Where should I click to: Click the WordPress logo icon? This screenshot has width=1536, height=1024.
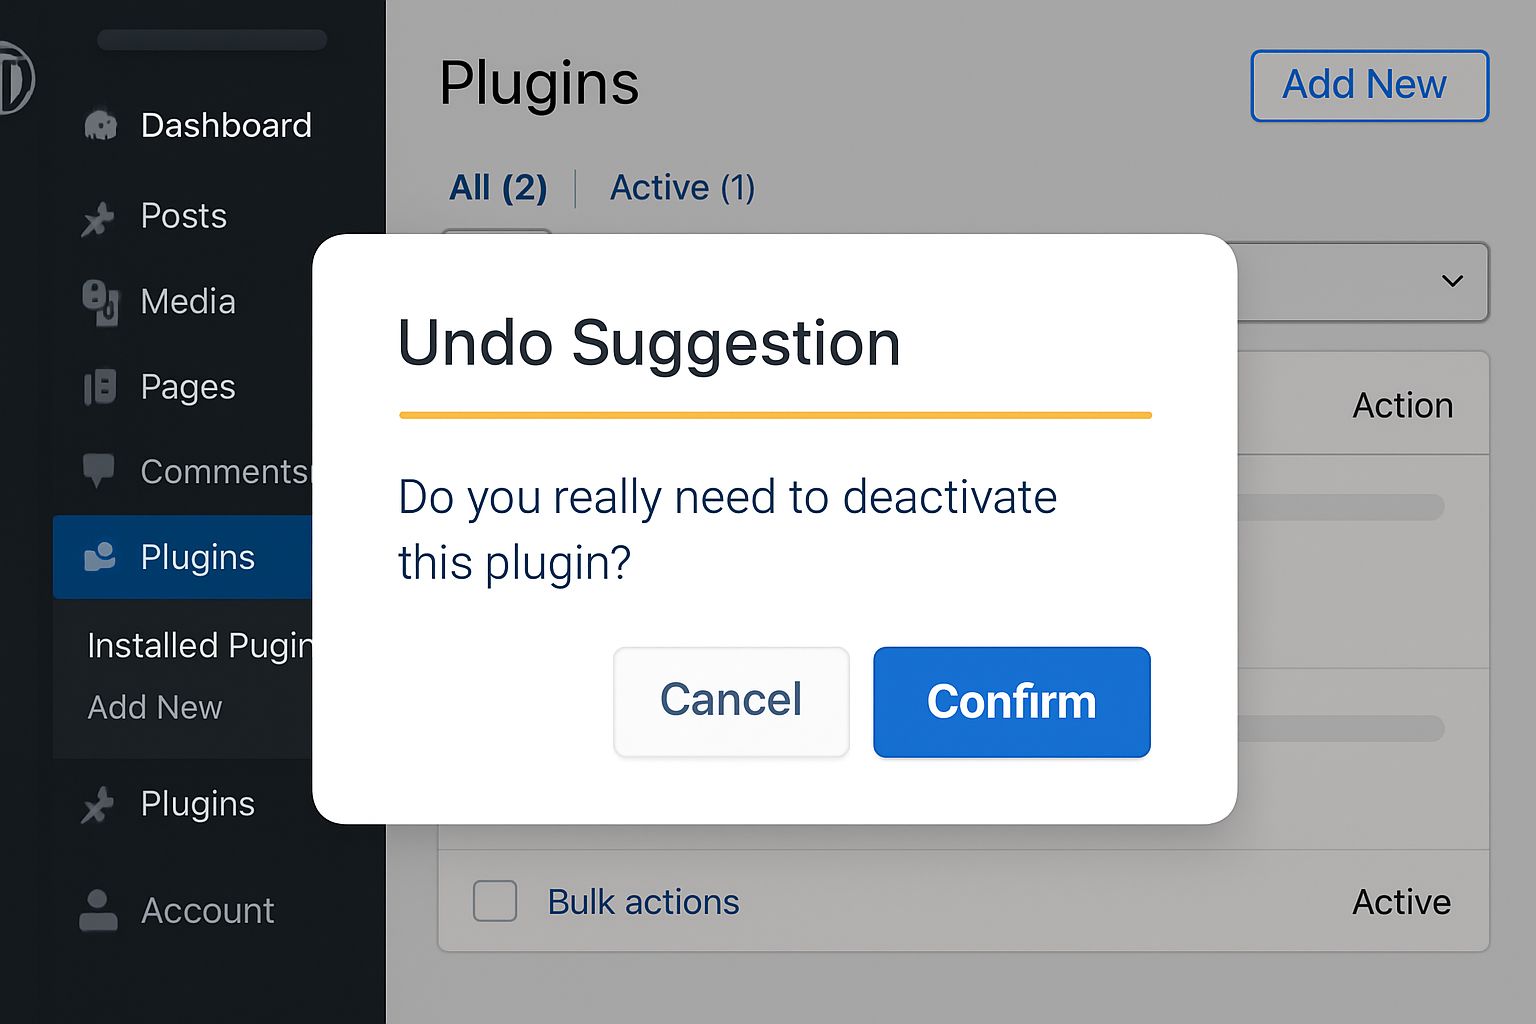pos(14,78)
